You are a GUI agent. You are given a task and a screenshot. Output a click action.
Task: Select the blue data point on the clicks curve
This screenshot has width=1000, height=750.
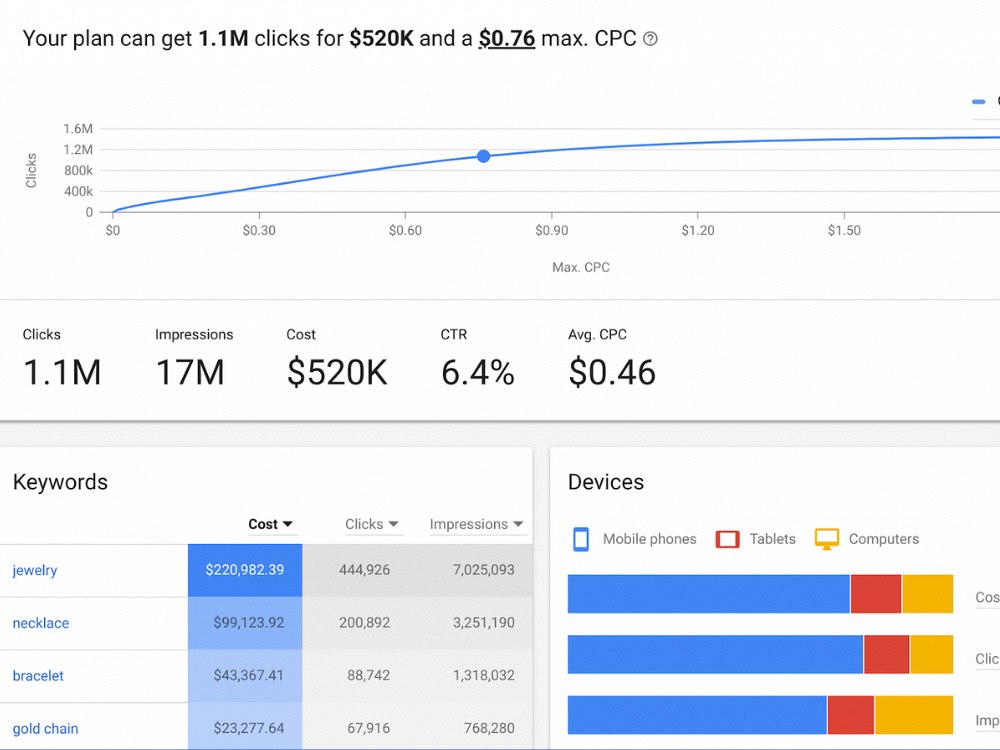coord(483,156)
